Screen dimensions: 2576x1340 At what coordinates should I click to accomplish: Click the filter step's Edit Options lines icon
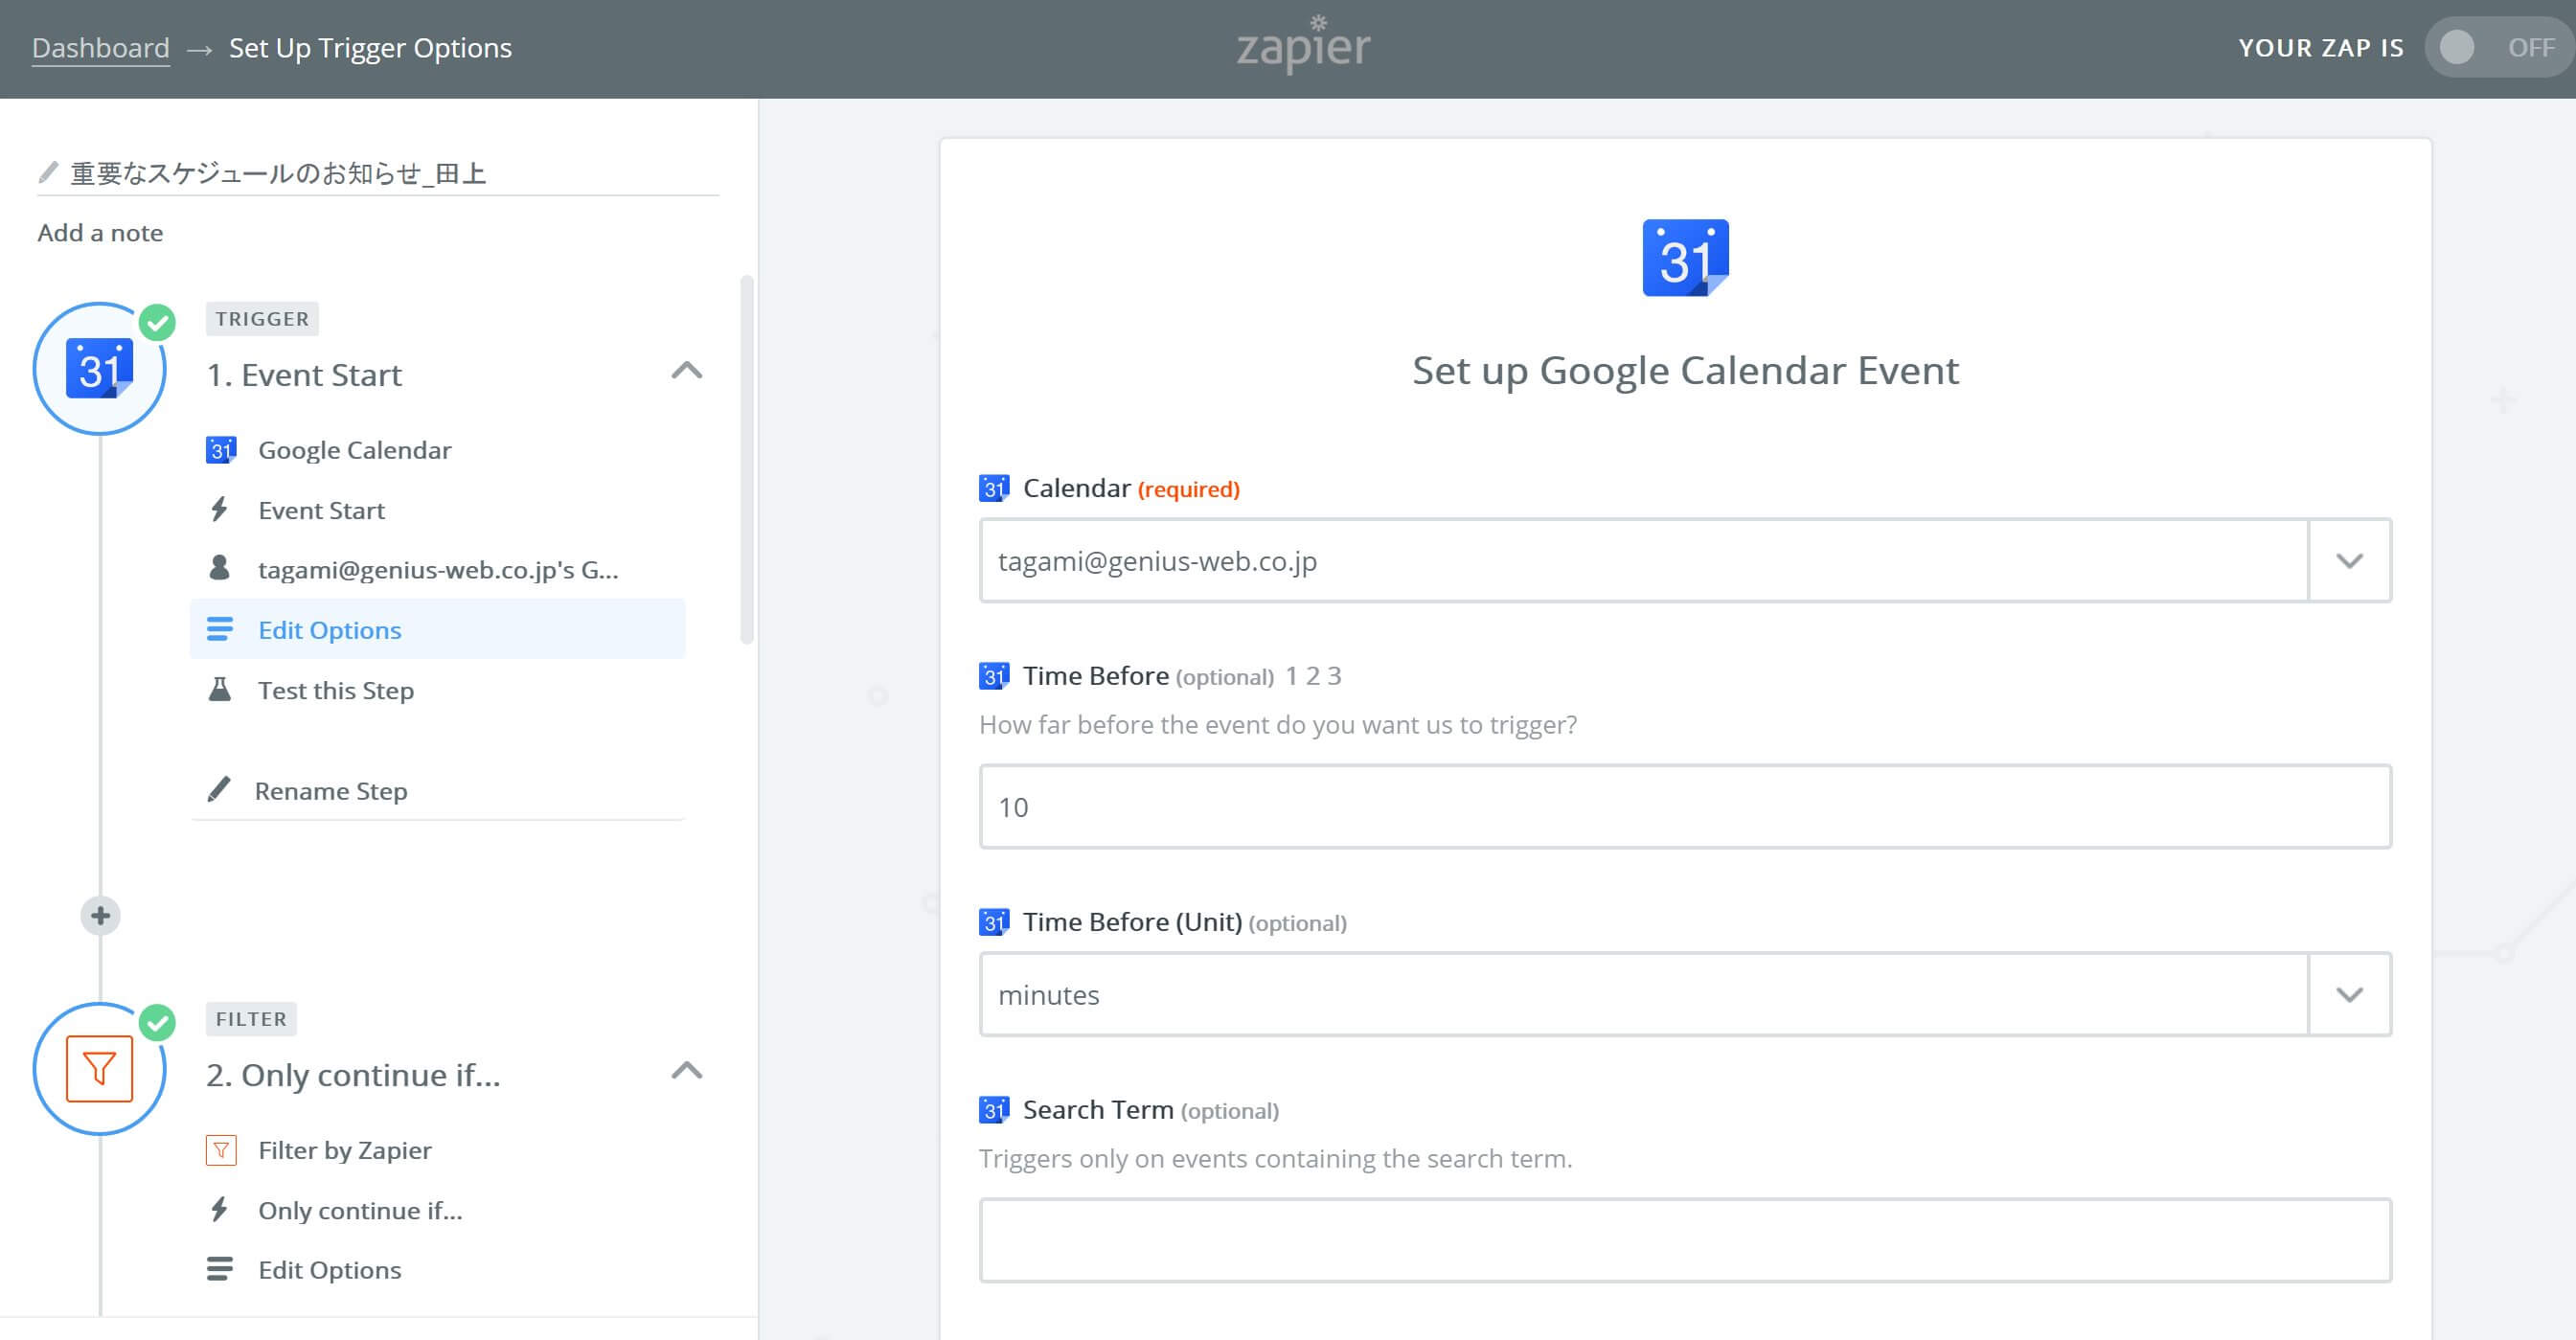point(220,1269)
